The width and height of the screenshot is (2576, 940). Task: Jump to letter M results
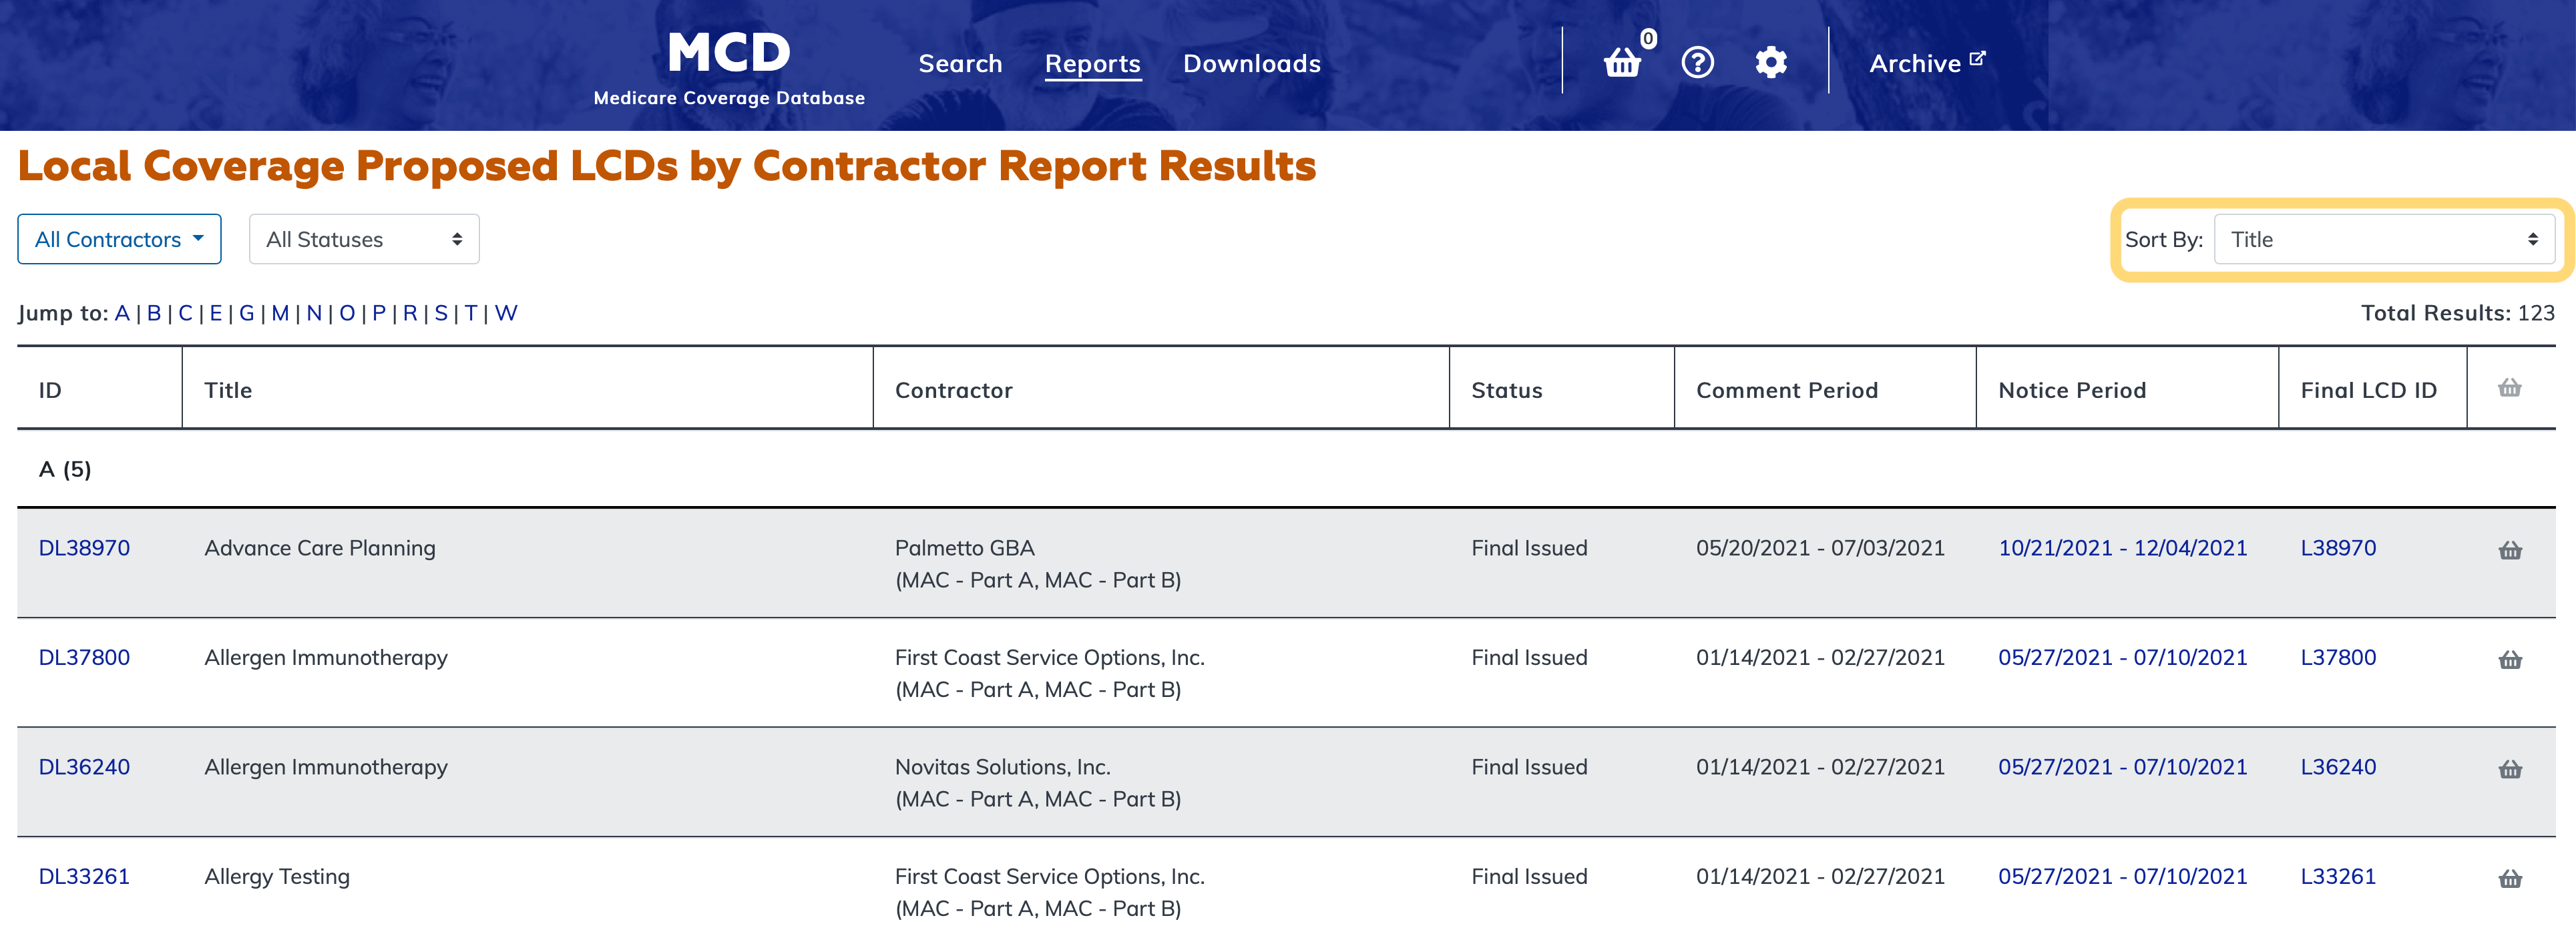(280, 313)
